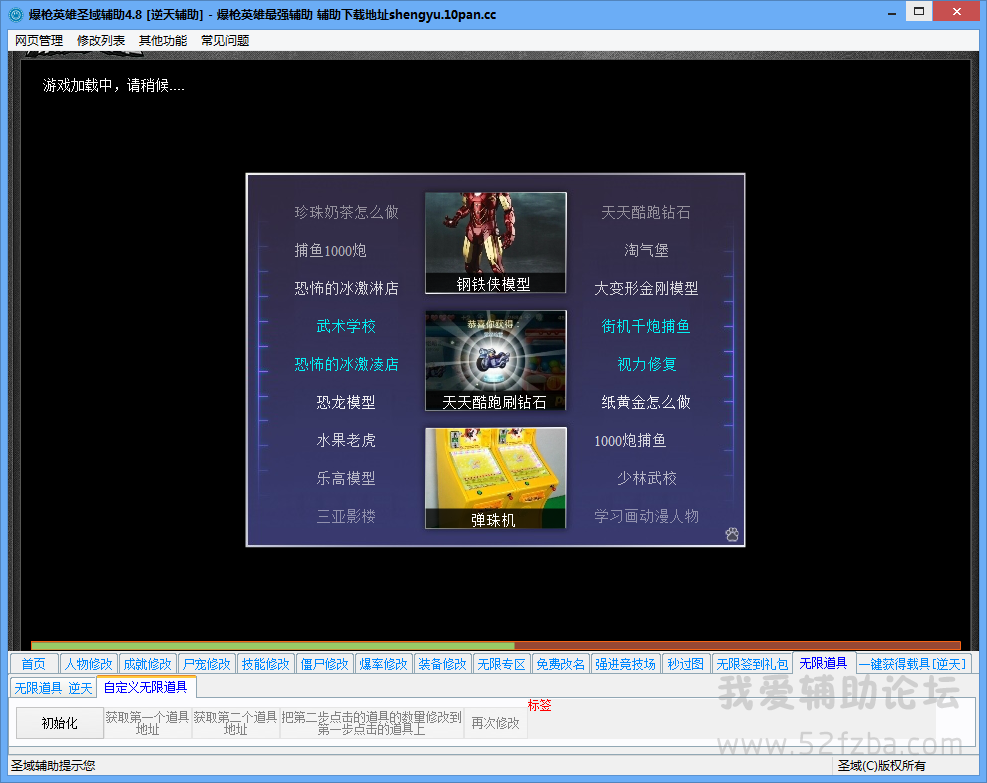Image resolution: width=987 pixels, height=783 pixels.
Task: Click the 再次修改 button
Action: click(495, 723)
